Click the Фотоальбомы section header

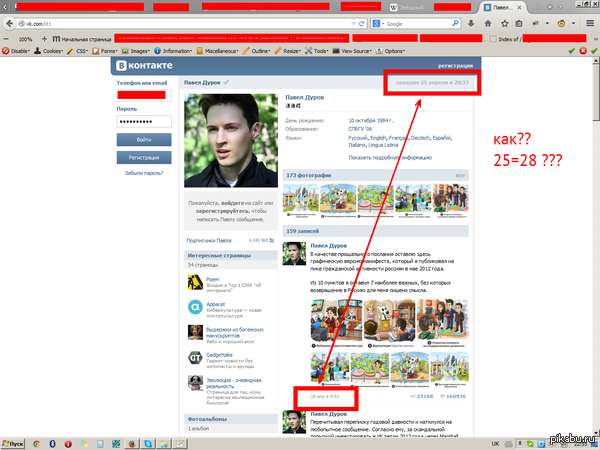[x=231, y=419]
